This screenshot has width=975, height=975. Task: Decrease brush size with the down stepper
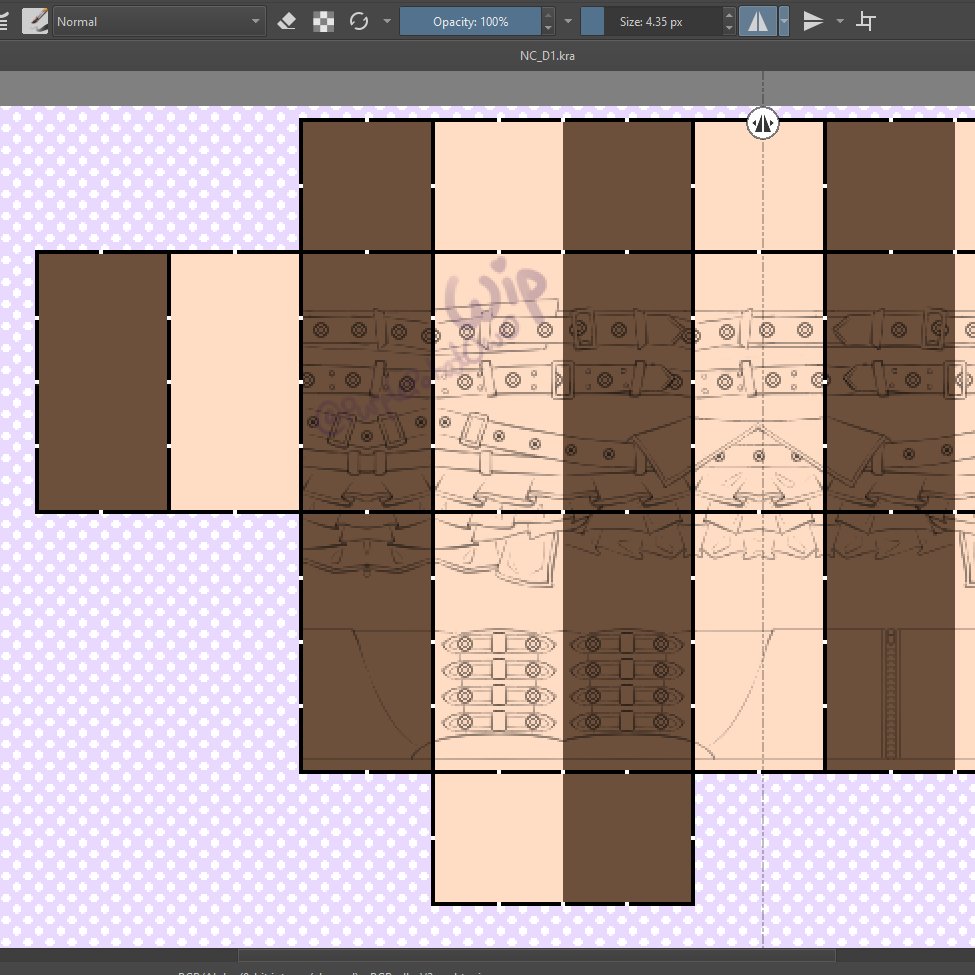(729, 29)
